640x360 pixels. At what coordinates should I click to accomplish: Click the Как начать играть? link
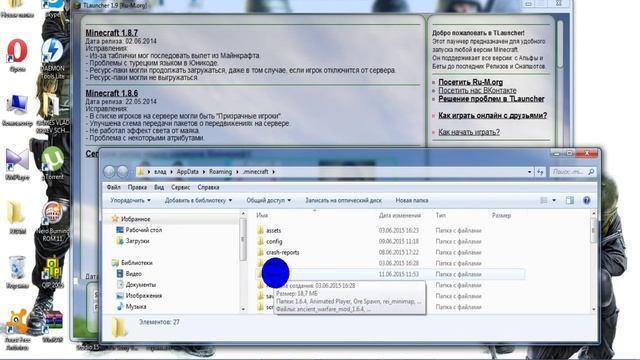(469, 132)
